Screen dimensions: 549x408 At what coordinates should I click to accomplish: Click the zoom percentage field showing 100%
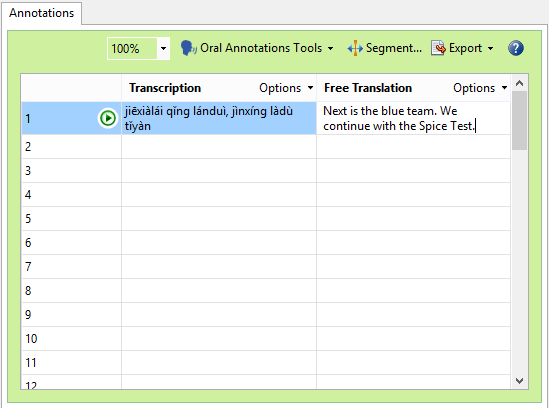[132, 48]
